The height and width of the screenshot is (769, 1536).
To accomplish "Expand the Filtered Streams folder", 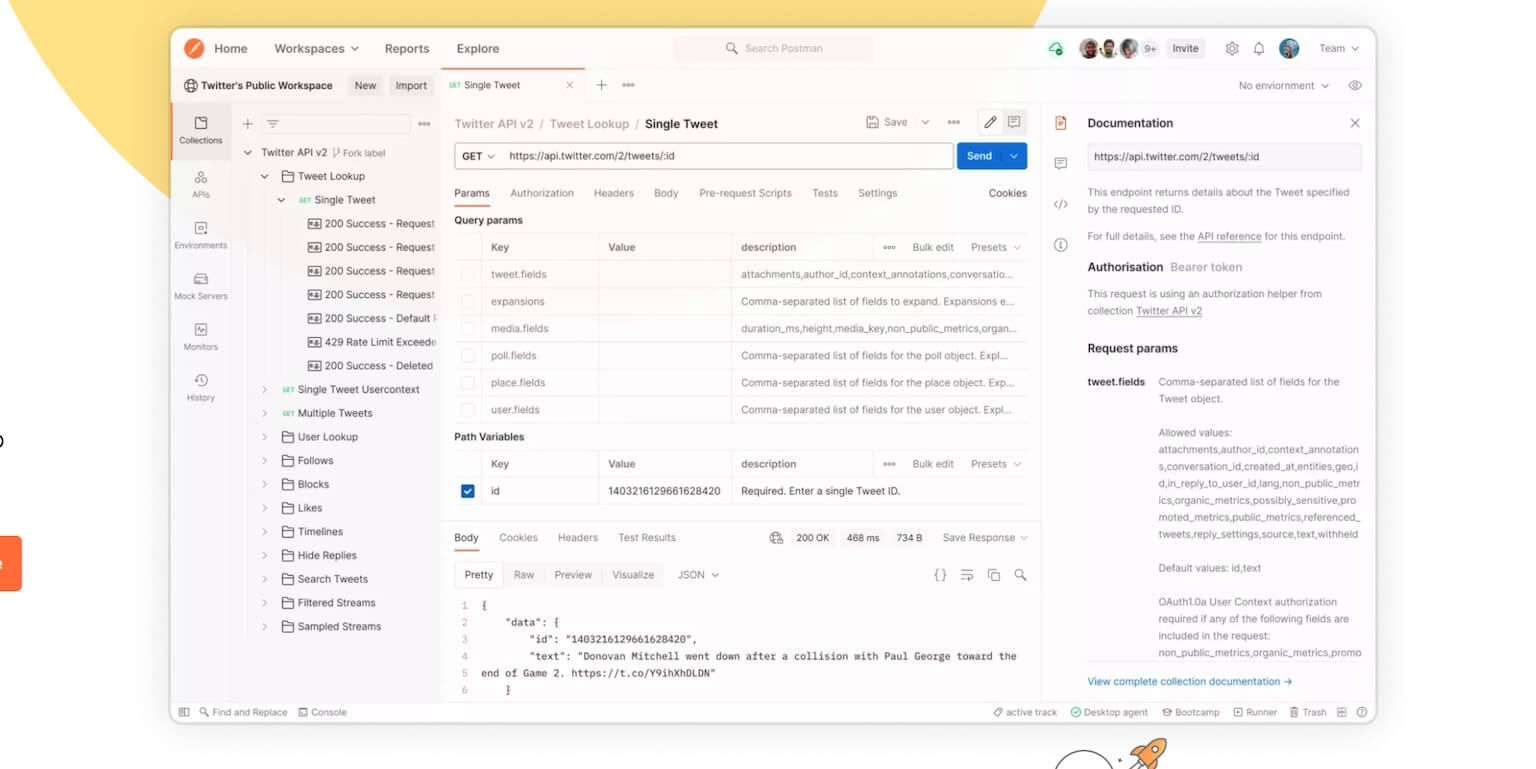I will [265, 603].
